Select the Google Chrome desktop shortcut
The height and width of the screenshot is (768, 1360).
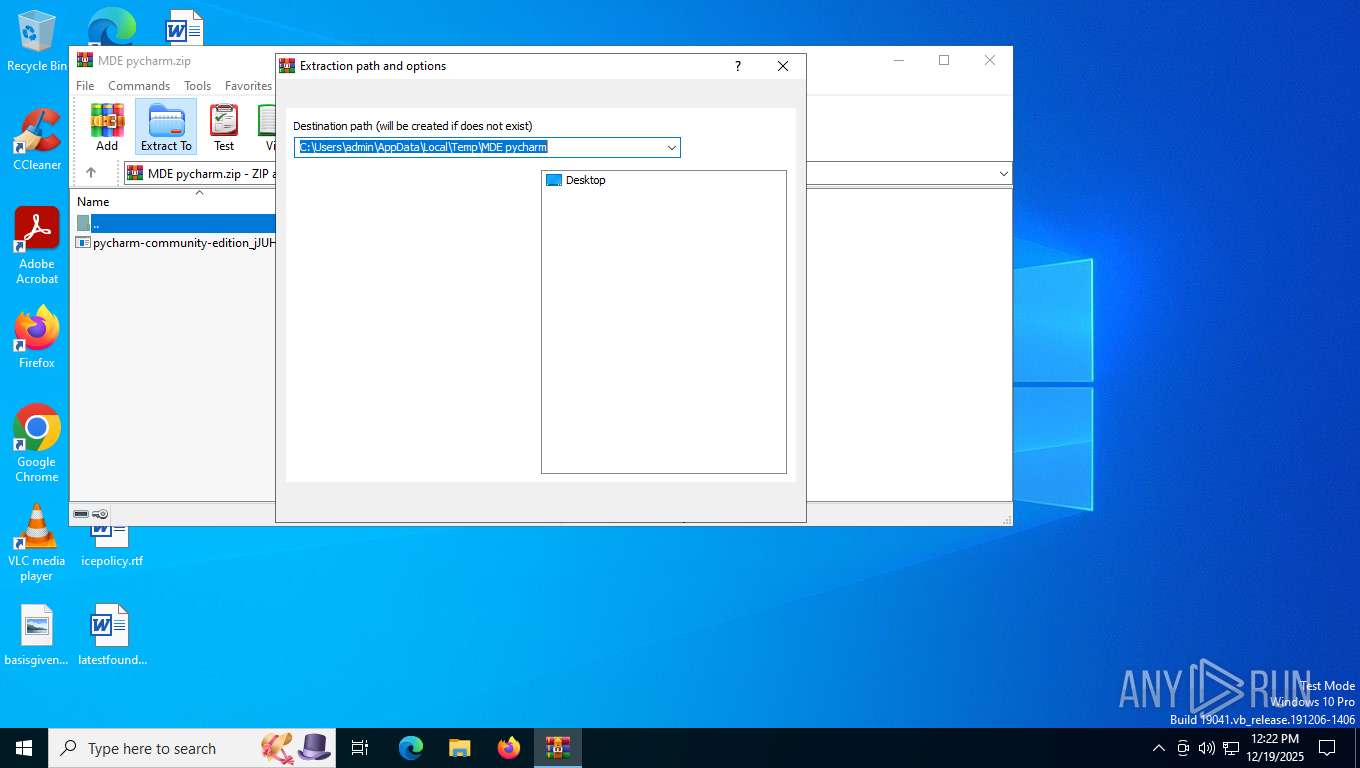(37, 443)
